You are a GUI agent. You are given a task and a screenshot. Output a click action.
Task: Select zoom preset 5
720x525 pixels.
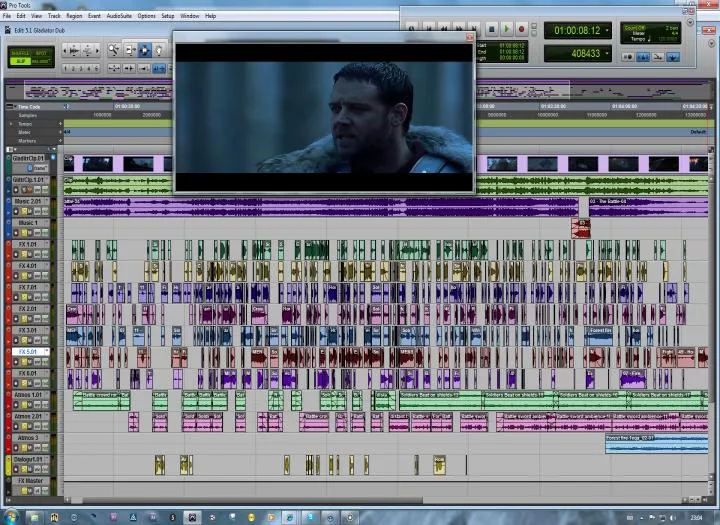[x=96, y=68]
